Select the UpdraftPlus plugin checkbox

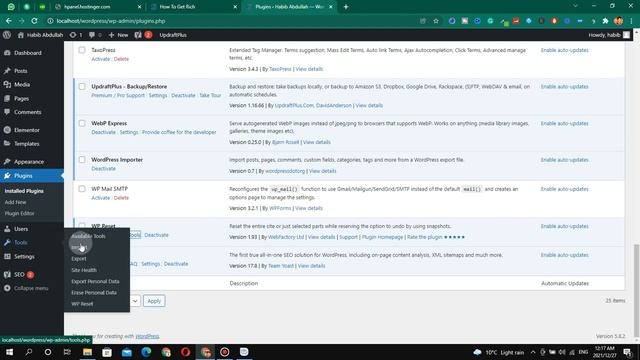point(82,87)
